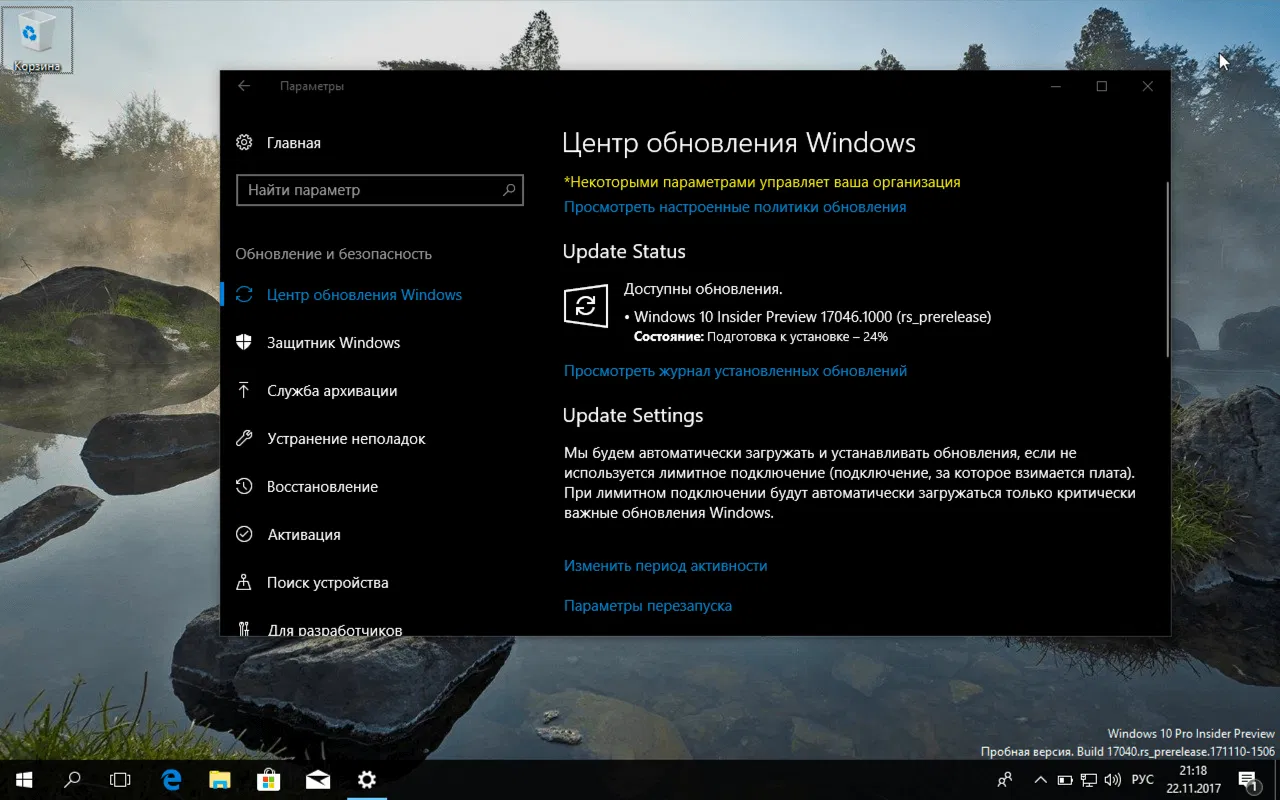The height and width of the screenshot is (800, 1280).
Task: Open Для разработчиков settings
Action: 334,628
